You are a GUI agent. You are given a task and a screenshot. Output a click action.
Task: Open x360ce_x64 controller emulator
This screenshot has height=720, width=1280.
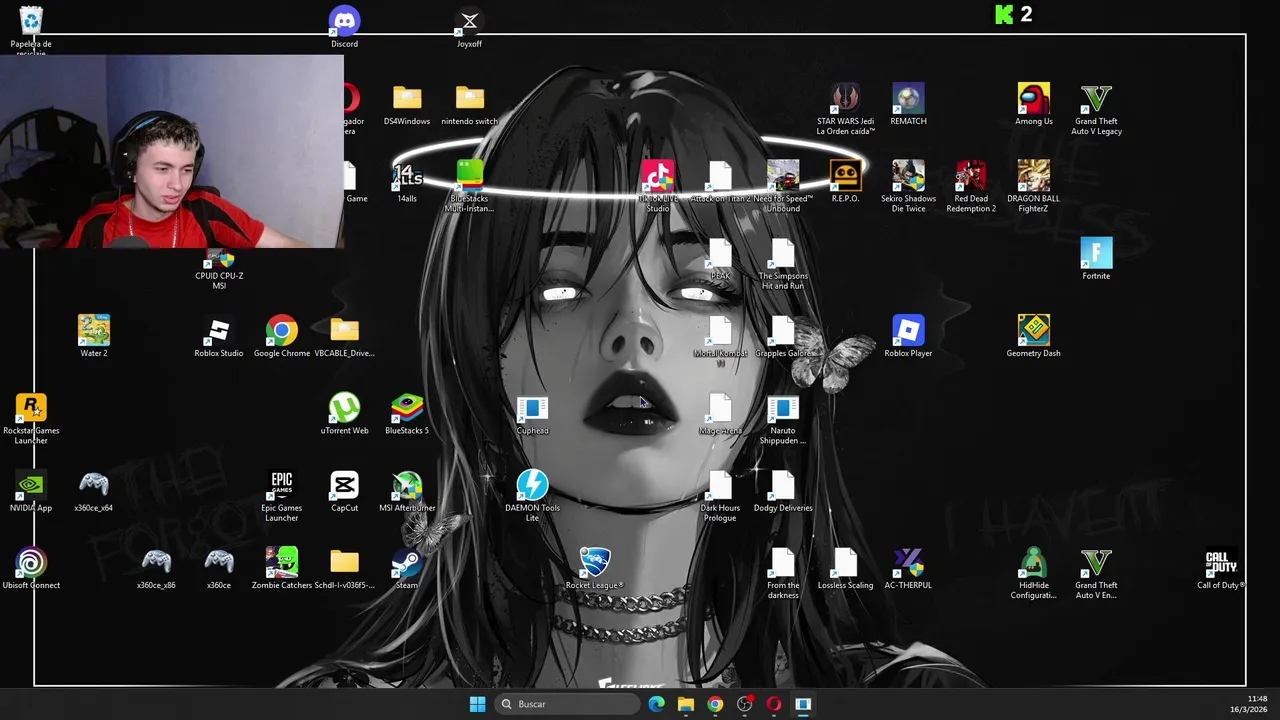pyautogui.click(x=94, y=491)
